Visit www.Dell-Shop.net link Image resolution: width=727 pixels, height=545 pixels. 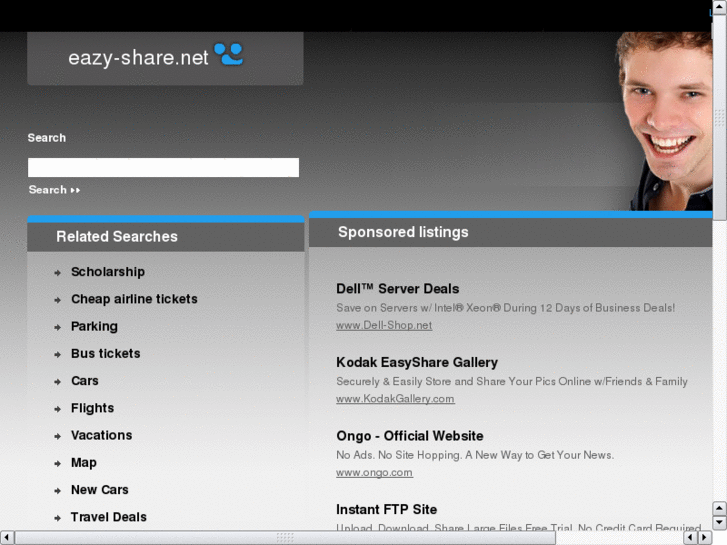point(384,325)
